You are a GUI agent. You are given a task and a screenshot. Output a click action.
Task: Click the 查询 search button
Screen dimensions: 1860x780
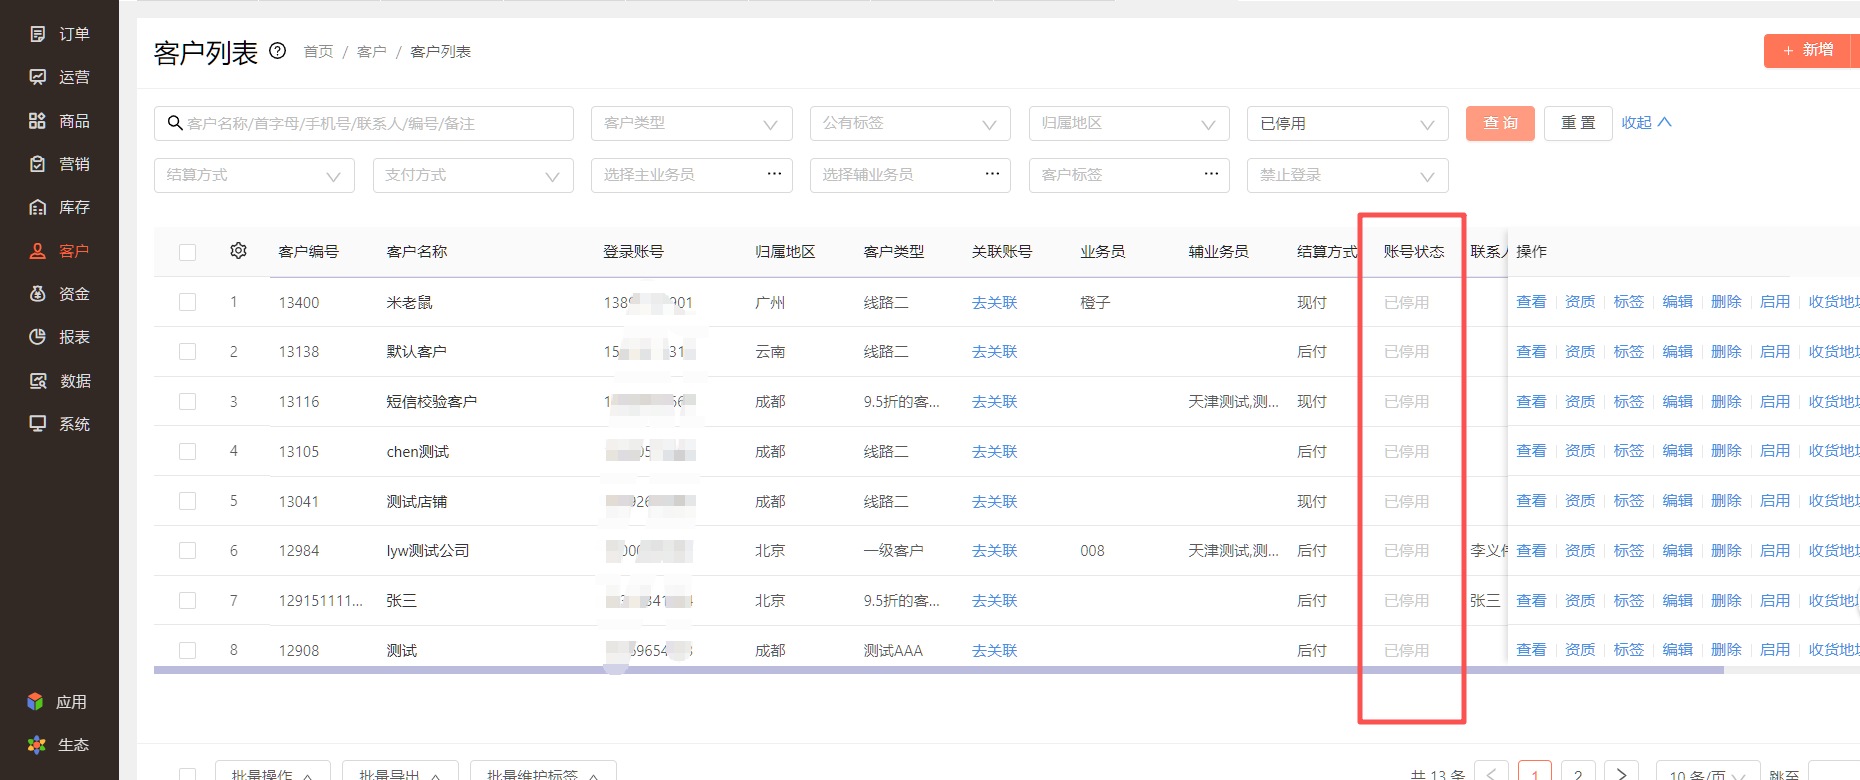point(1500,123)
